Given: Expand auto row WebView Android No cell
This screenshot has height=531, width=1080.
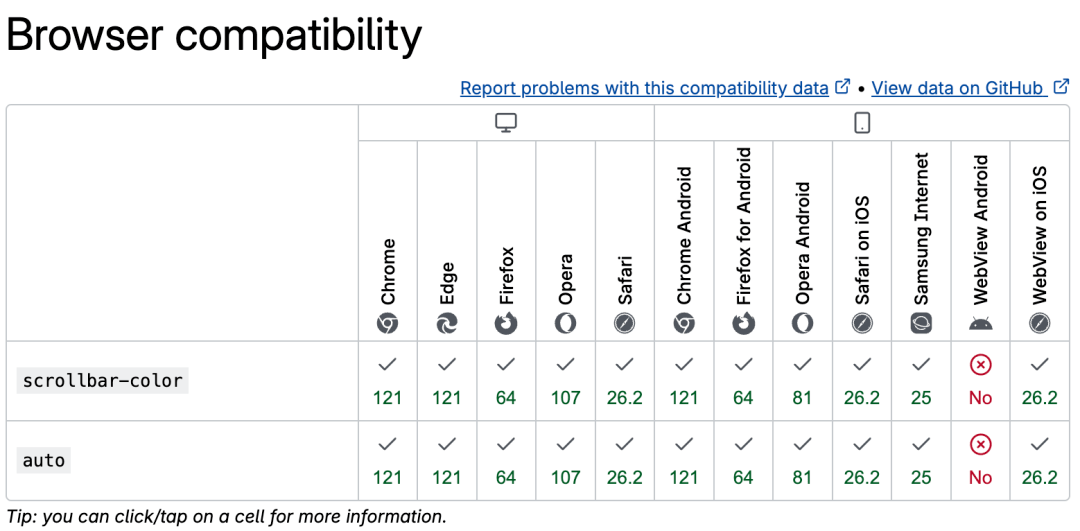Looking at the screenshot, I should [x=980, y=461].
